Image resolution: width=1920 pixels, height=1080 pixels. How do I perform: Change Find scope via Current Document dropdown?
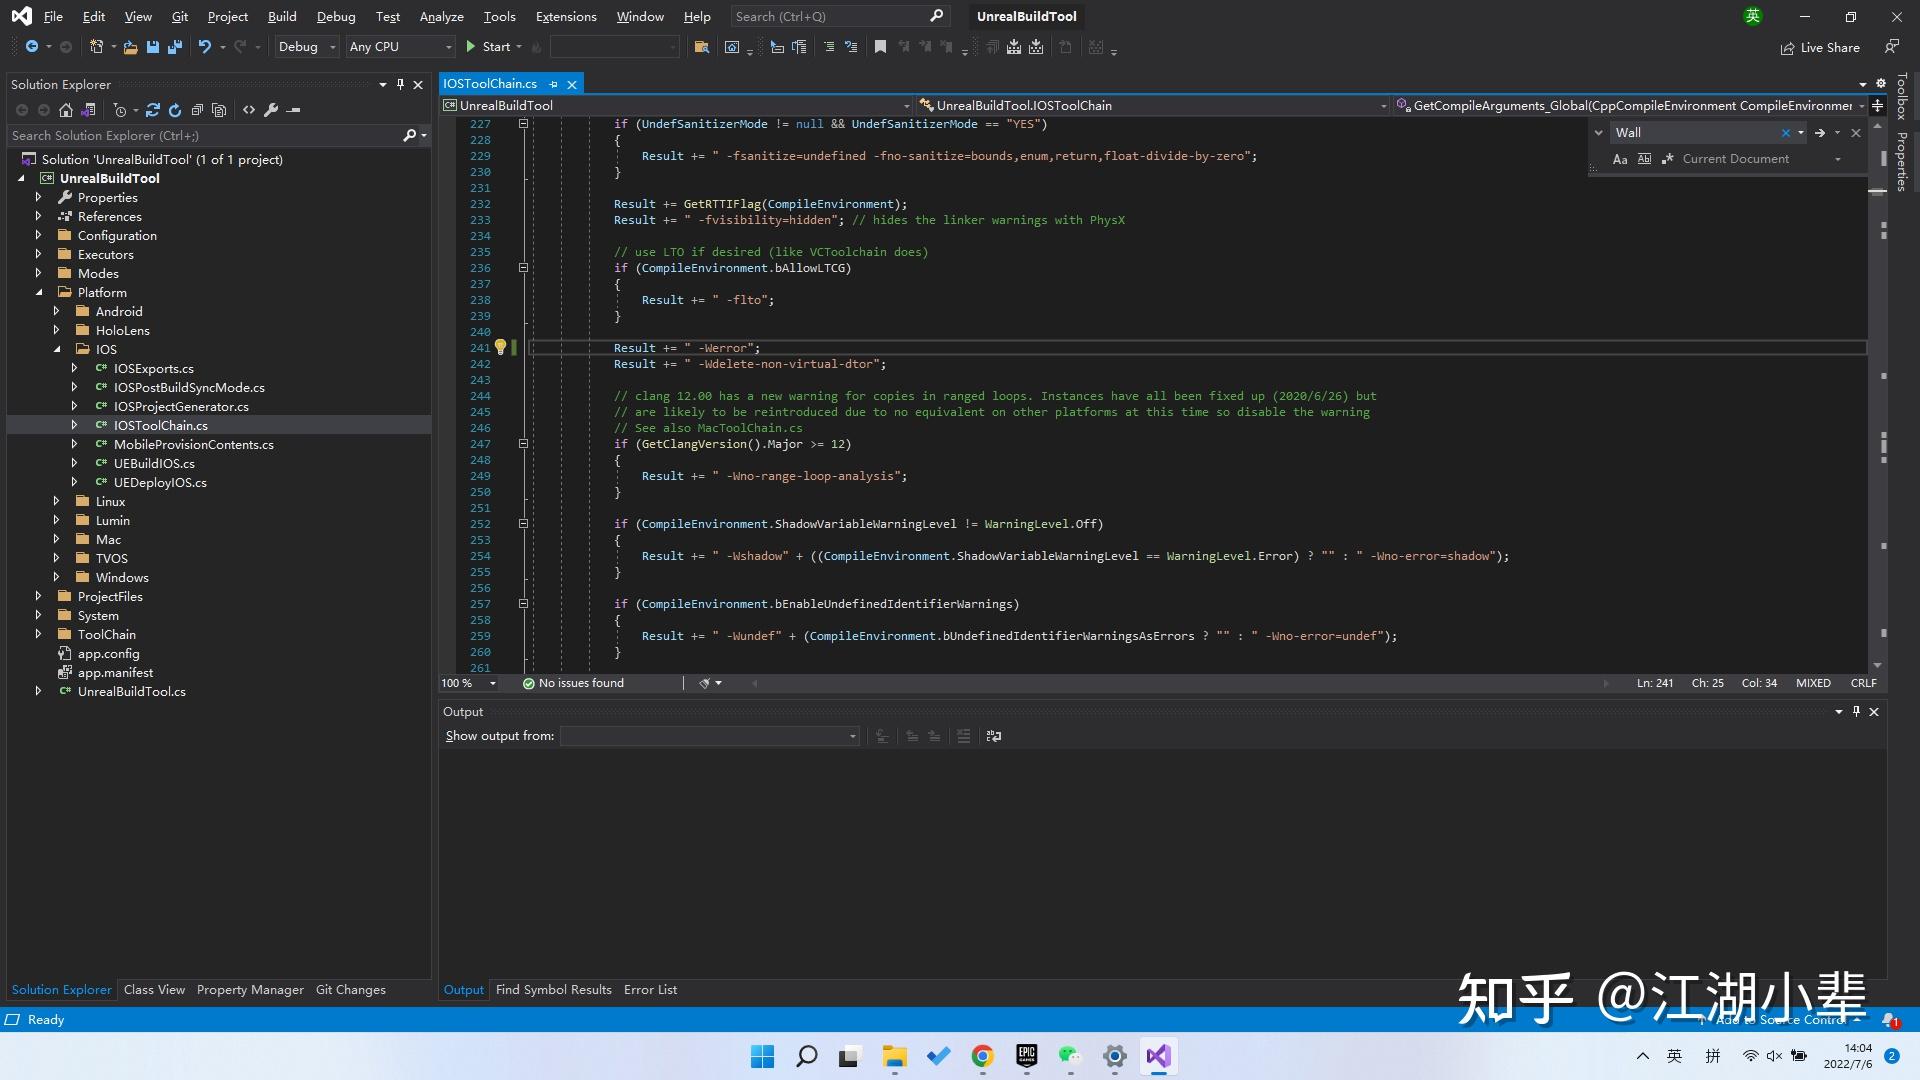[1838, 158]
